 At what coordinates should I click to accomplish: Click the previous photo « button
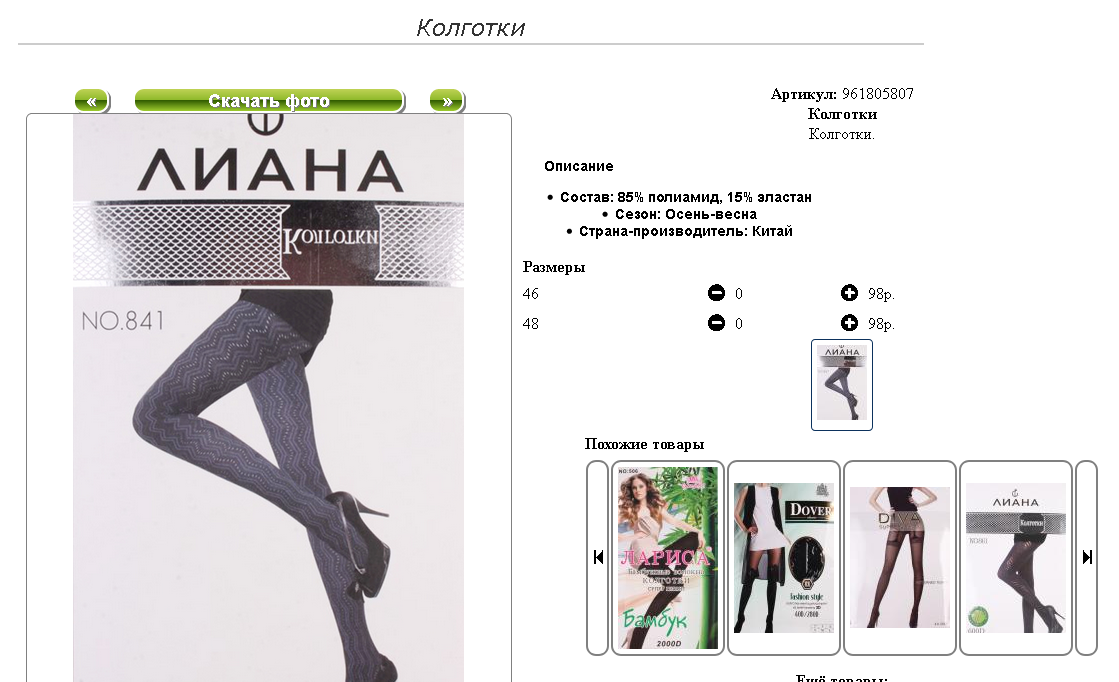(x=92, y=101)
